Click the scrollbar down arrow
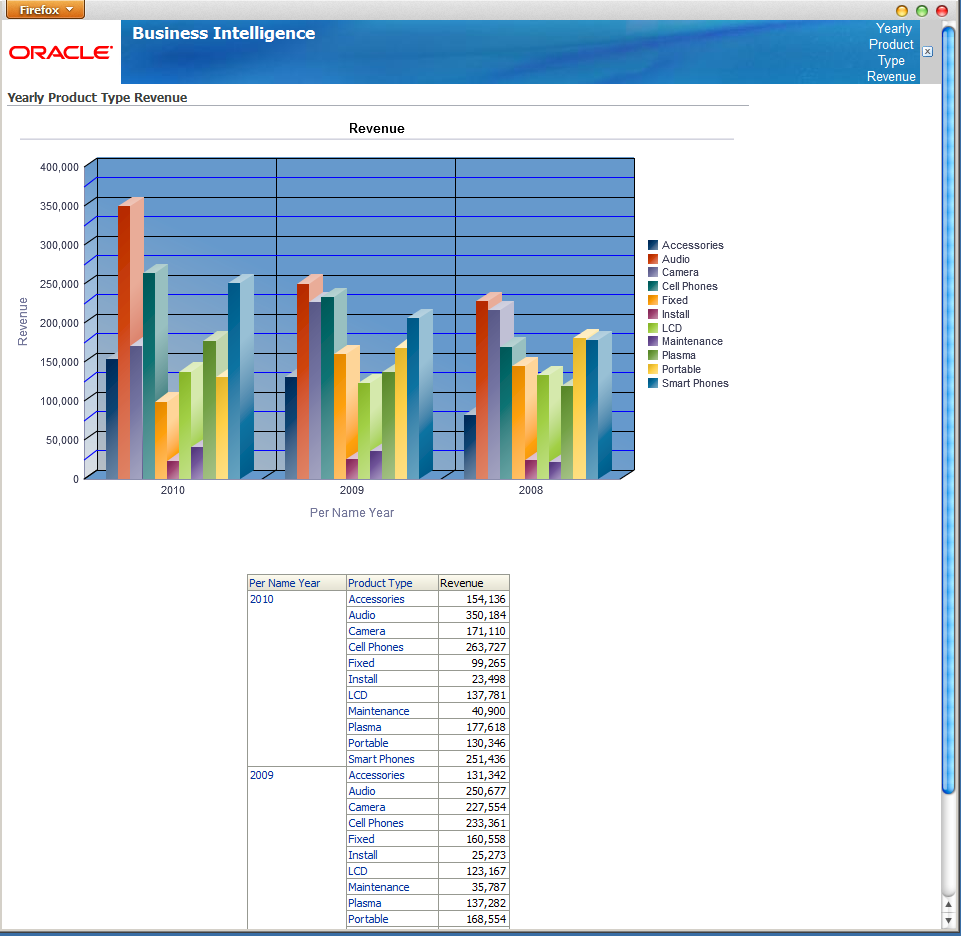This screenshot has height=936, width=961. pyautogui.click(x=946, y=922)
